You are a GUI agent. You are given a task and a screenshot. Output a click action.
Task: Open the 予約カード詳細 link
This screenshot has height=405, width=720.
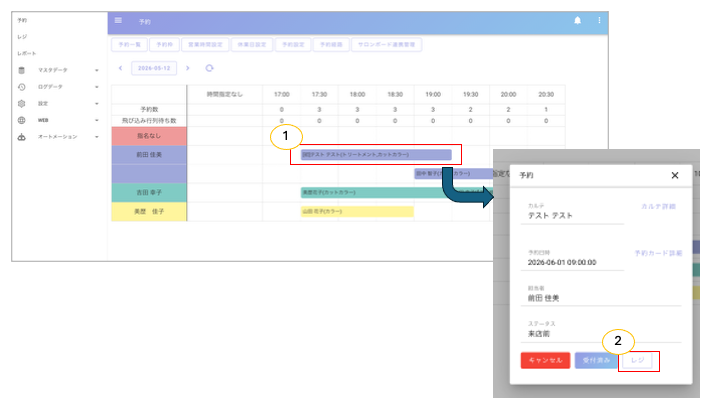658,253
